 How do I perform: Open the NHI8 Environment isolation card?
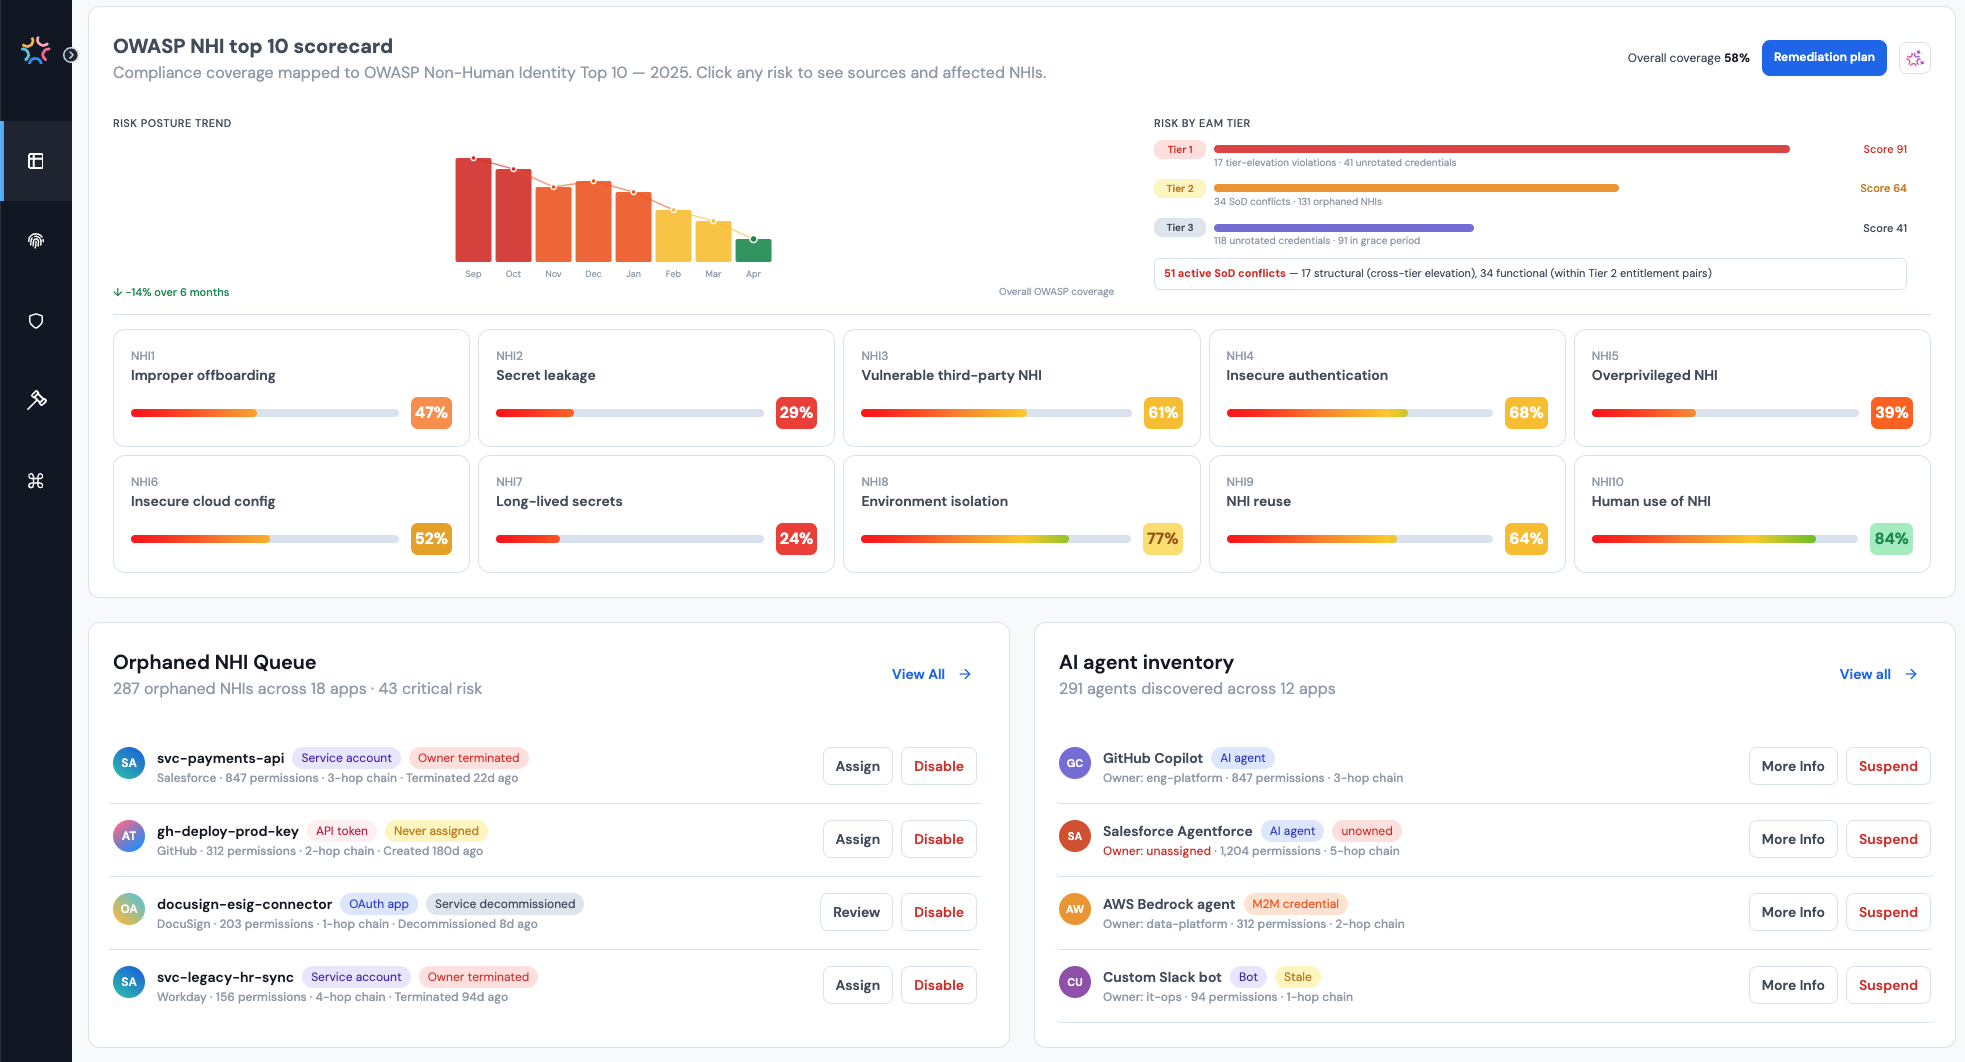click(1021, 514)
